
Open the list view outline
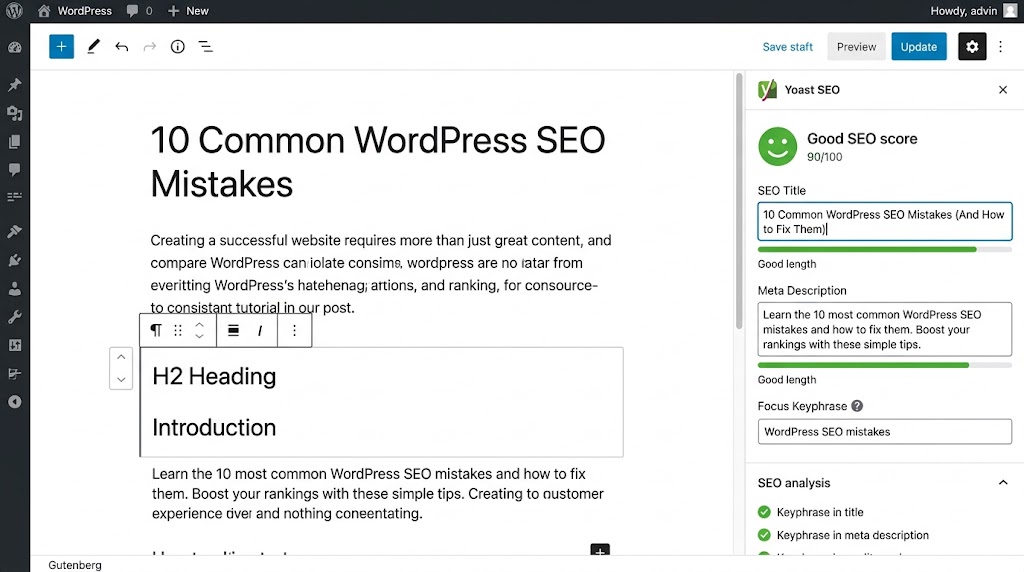[x=206, y=46]
